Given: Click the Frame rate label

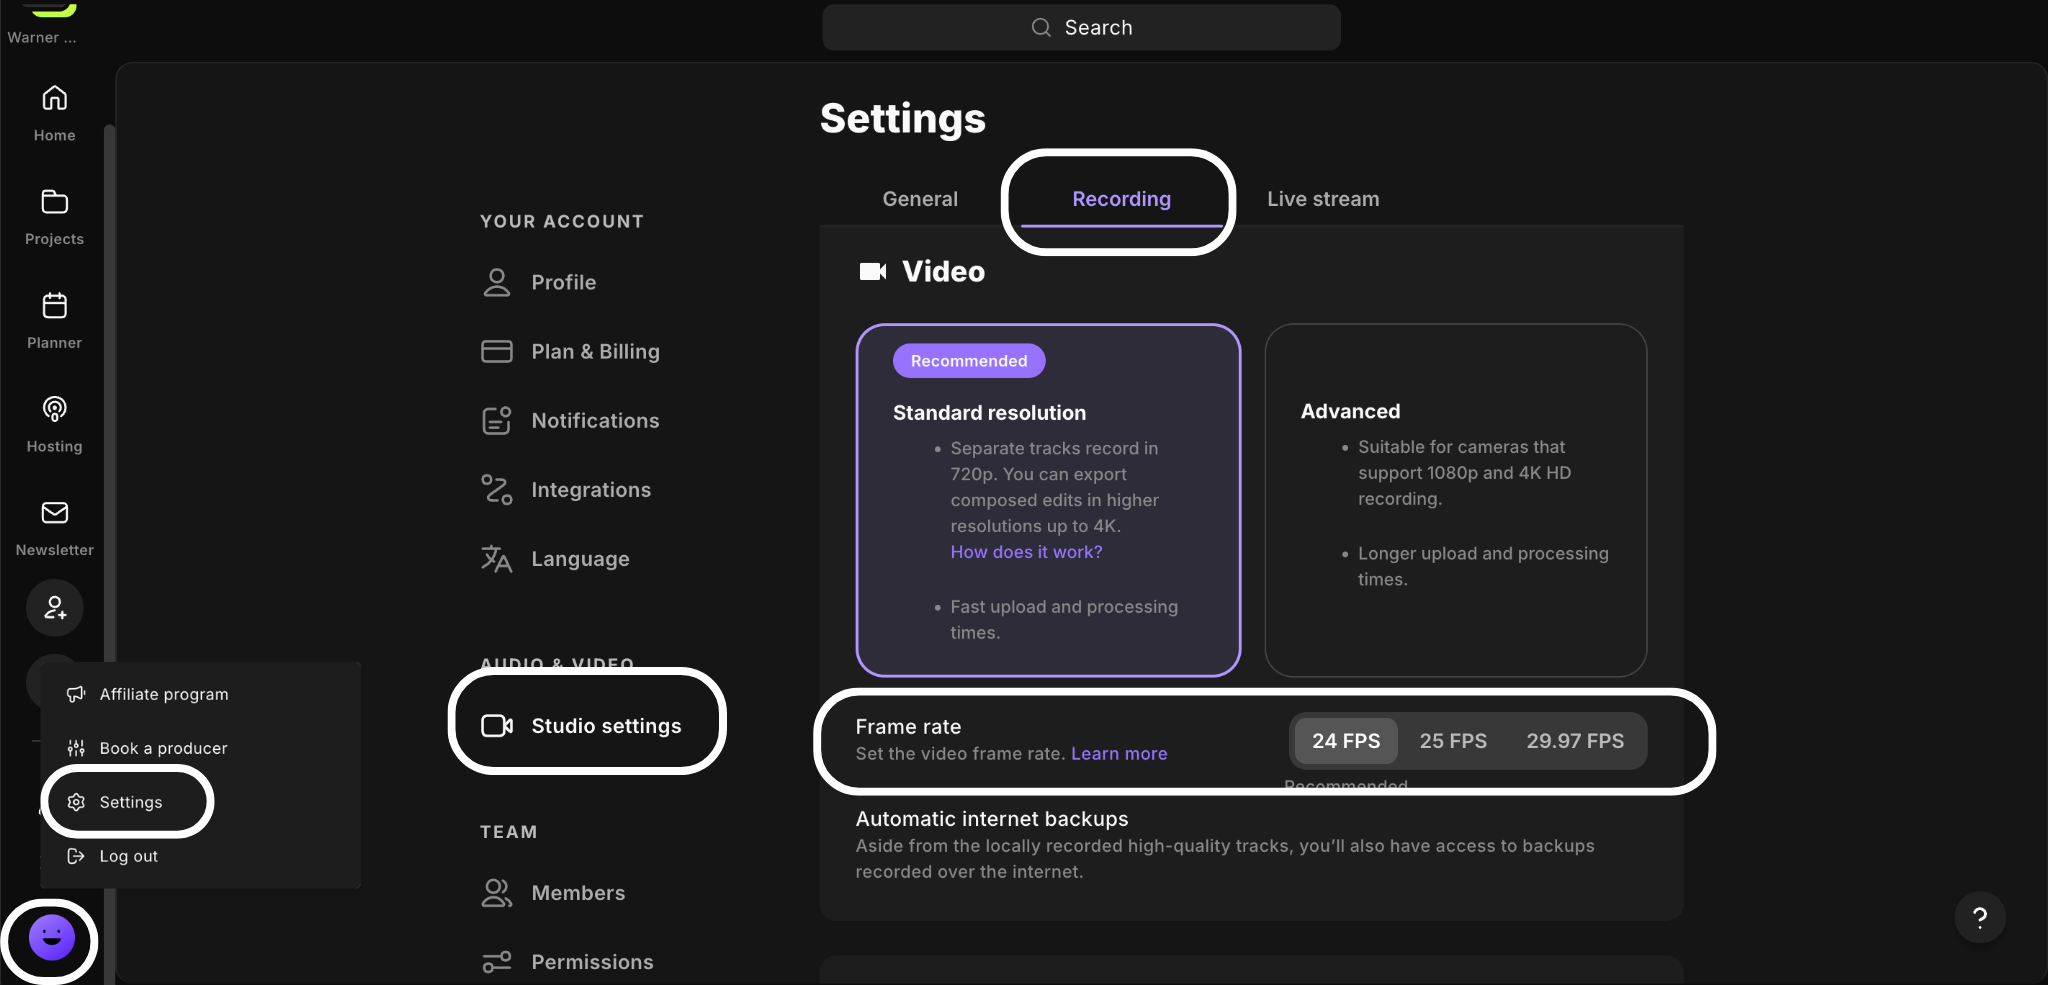Looking at the screenshot, I should pyautogui.click(x=908, y=727).
